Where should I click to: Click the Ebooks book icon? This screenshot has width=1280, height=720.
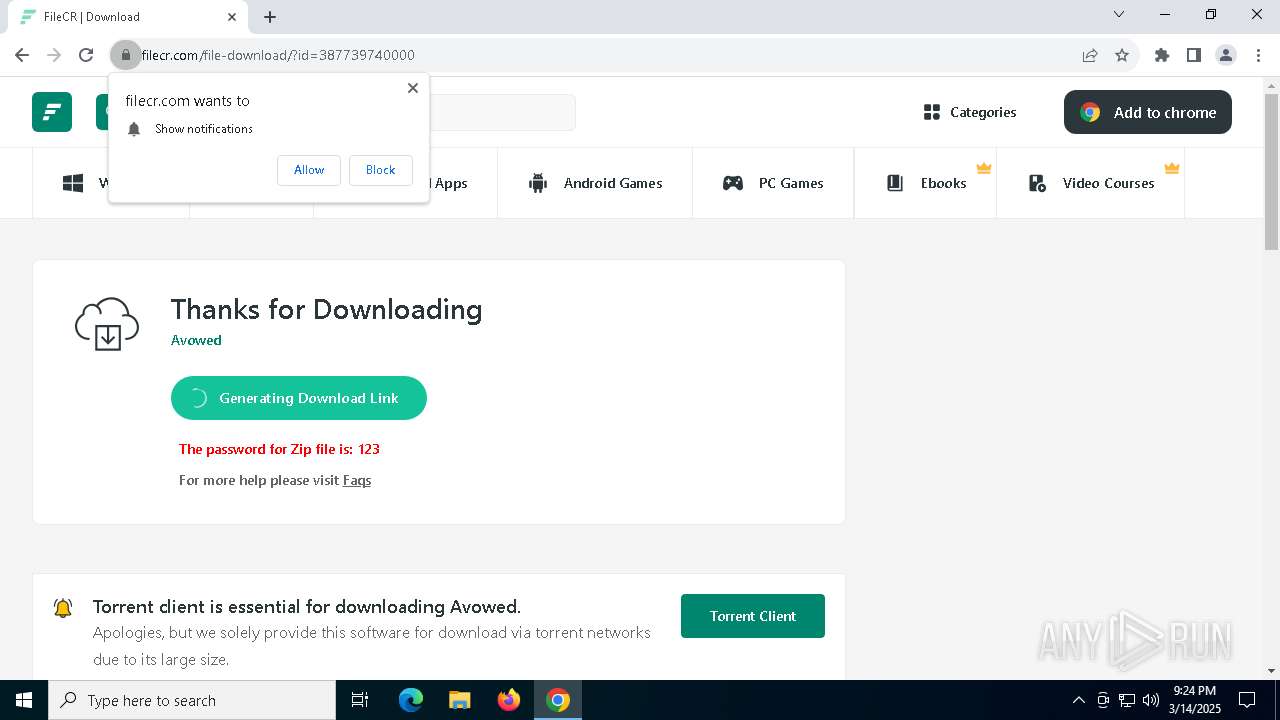pyautogui.click(x=895, y=183)
